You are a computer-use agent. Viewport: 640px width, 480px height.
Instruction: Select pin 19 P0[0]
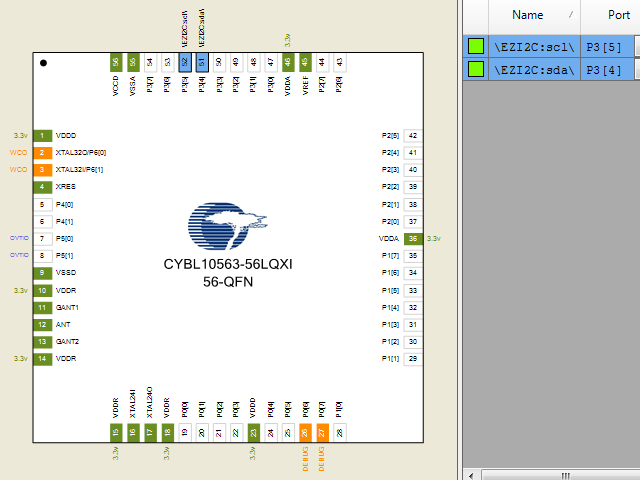tap(185, 433)
